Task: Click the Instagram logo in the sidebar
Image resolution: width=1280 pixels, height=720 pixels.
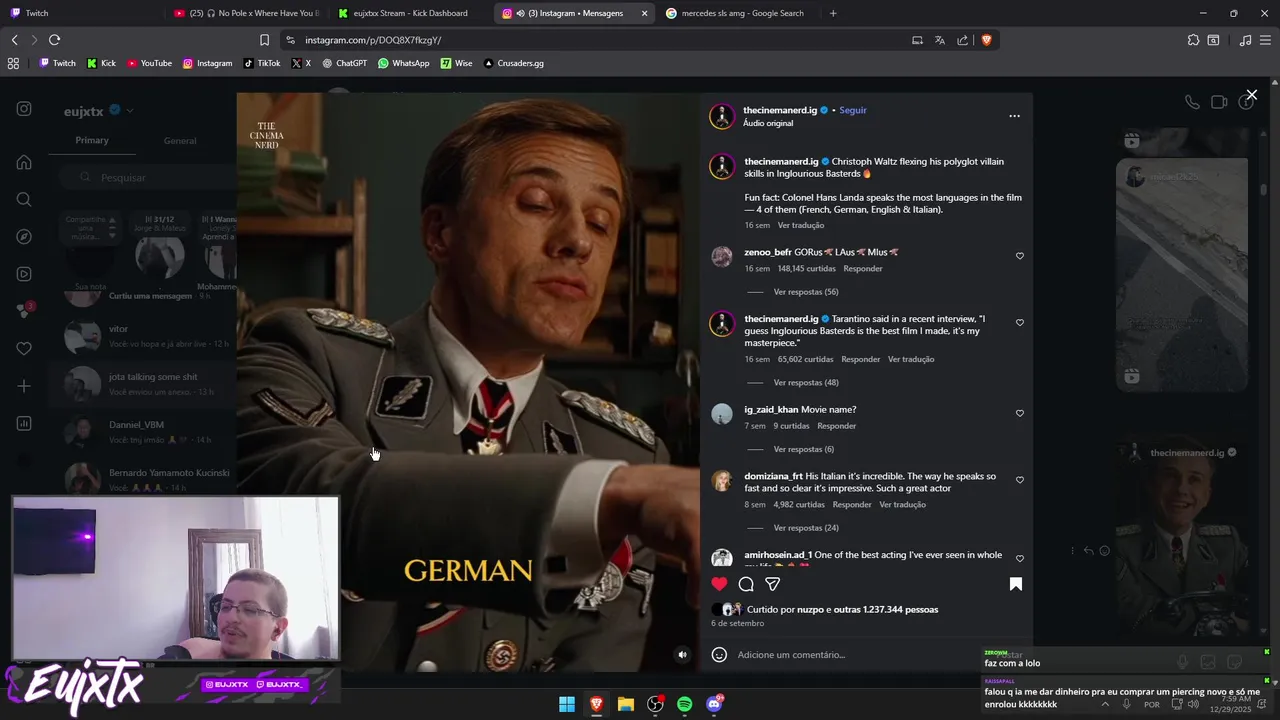Action: [x=24, y=109]
